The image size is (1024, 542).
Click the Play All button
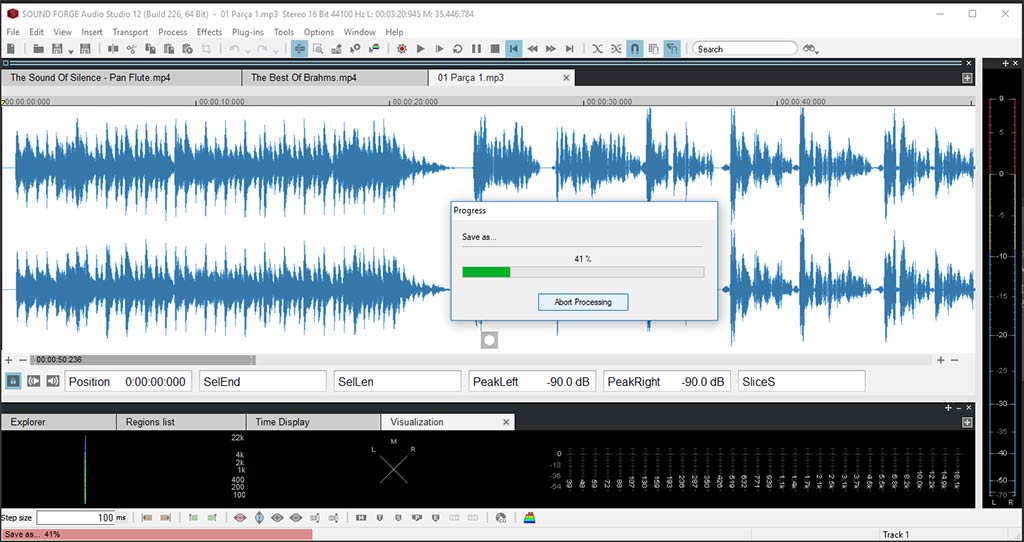[440, 49]
